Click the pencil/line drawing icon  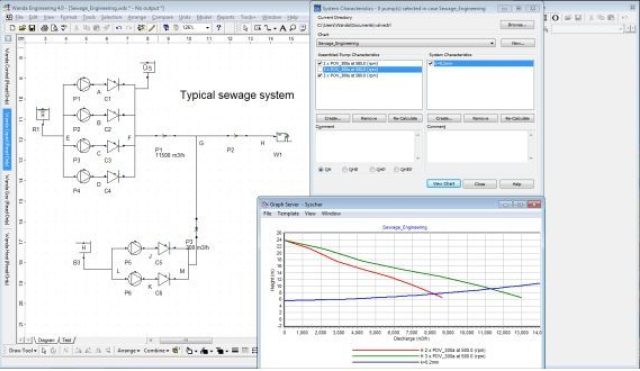click(152, 28)
